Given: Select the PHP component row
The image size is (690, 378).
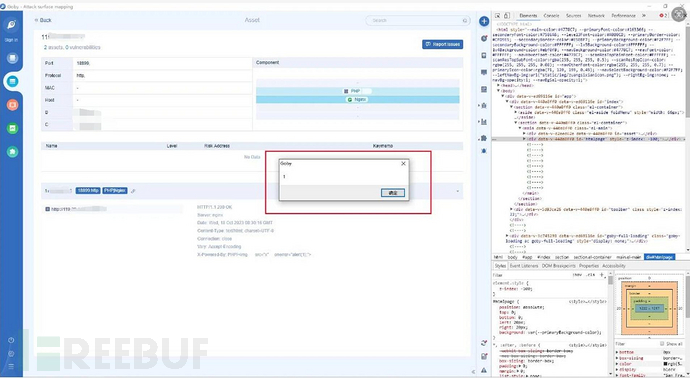Looking at the screenshot, I should click(357, 91).
